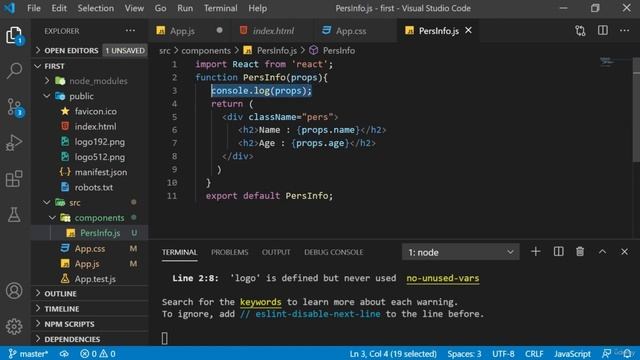
Task: Expand the NPM Scripts section
Action: click(x=89, y=324)
